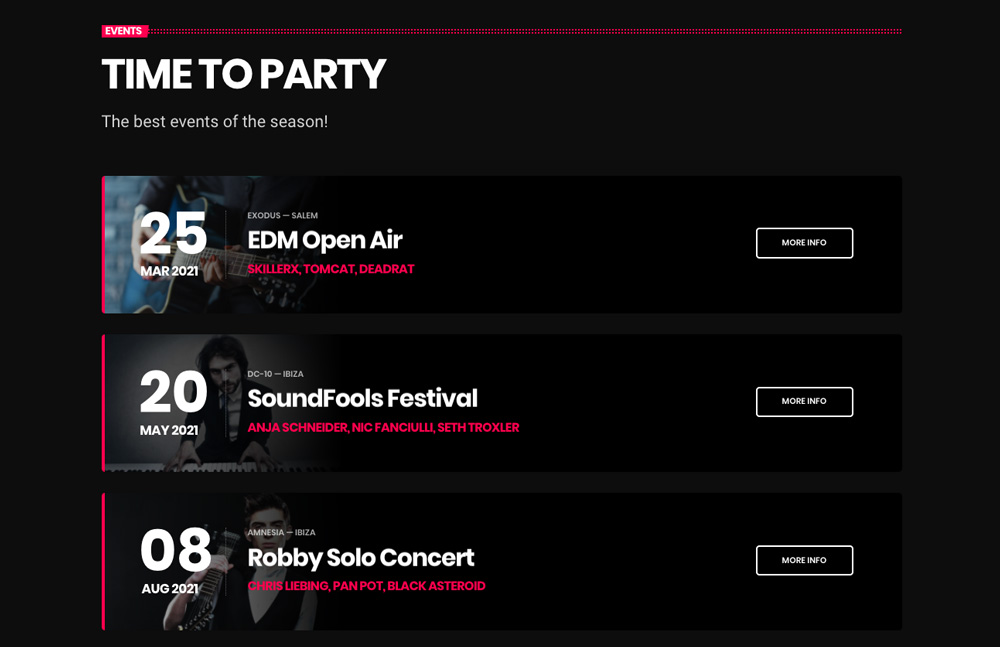
Task: Click the Skillerx, Tomcat, Deadrat lineup
Action: tap(331, 269)
